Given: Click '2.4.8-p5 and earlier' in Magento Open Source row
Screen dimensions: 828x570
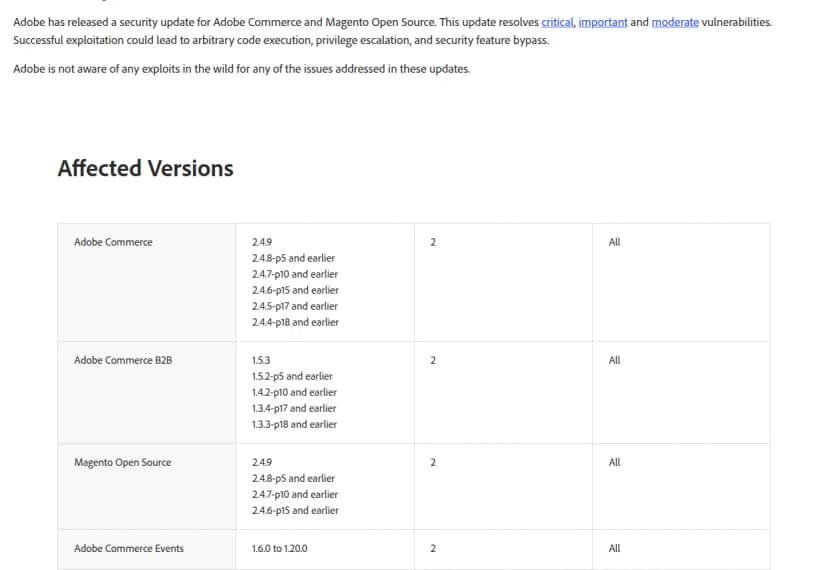Looking at the screenshot, I should (293, 478).
